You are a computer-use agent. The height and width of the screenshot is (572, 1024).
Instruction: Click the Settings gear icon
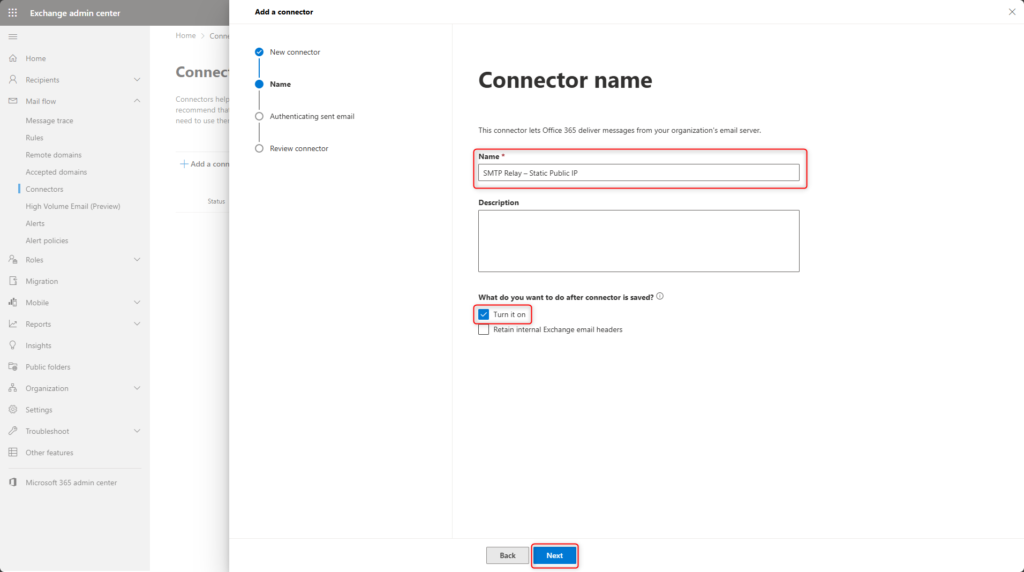[x=12, y=409]
